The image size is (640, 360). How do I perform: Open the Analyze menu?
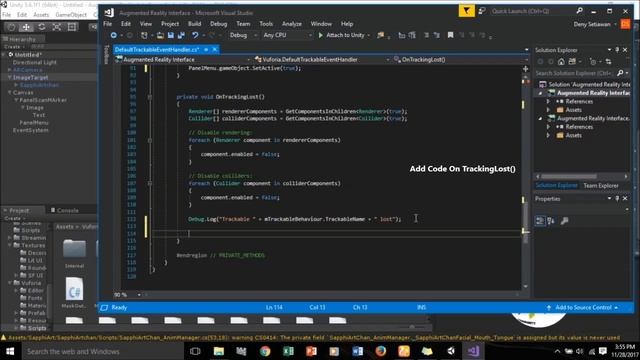point(291,24)
